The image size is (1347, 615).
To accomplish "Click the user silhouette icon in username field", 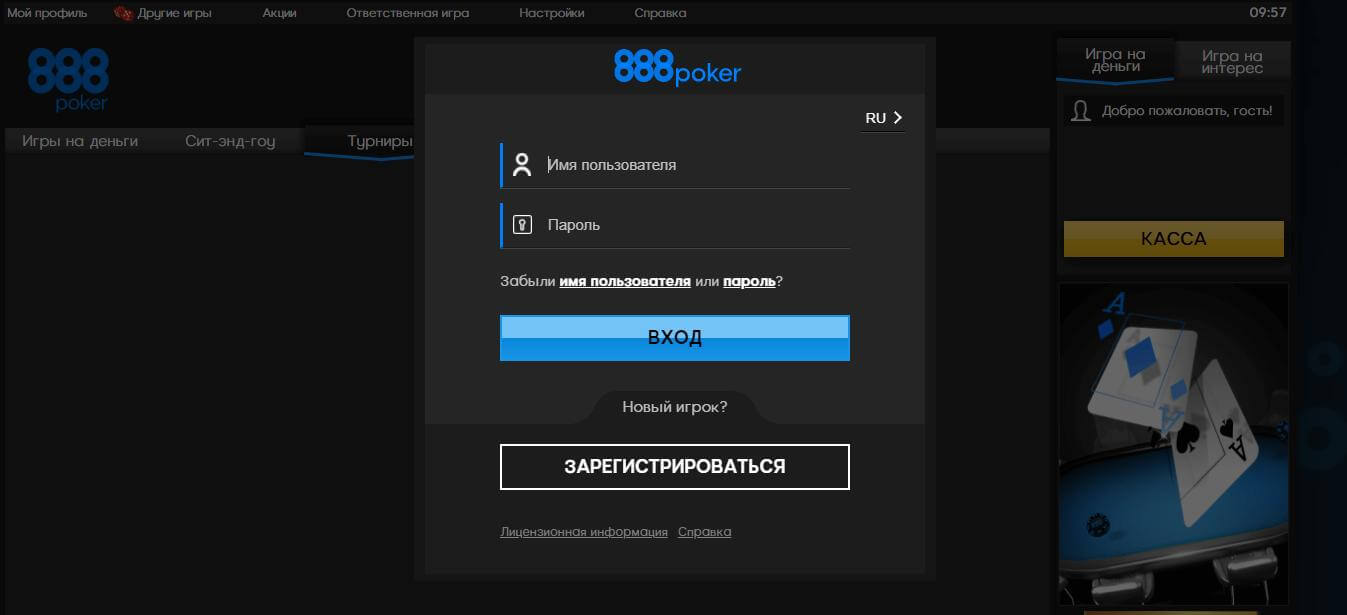I will click(x=521, y=165).
